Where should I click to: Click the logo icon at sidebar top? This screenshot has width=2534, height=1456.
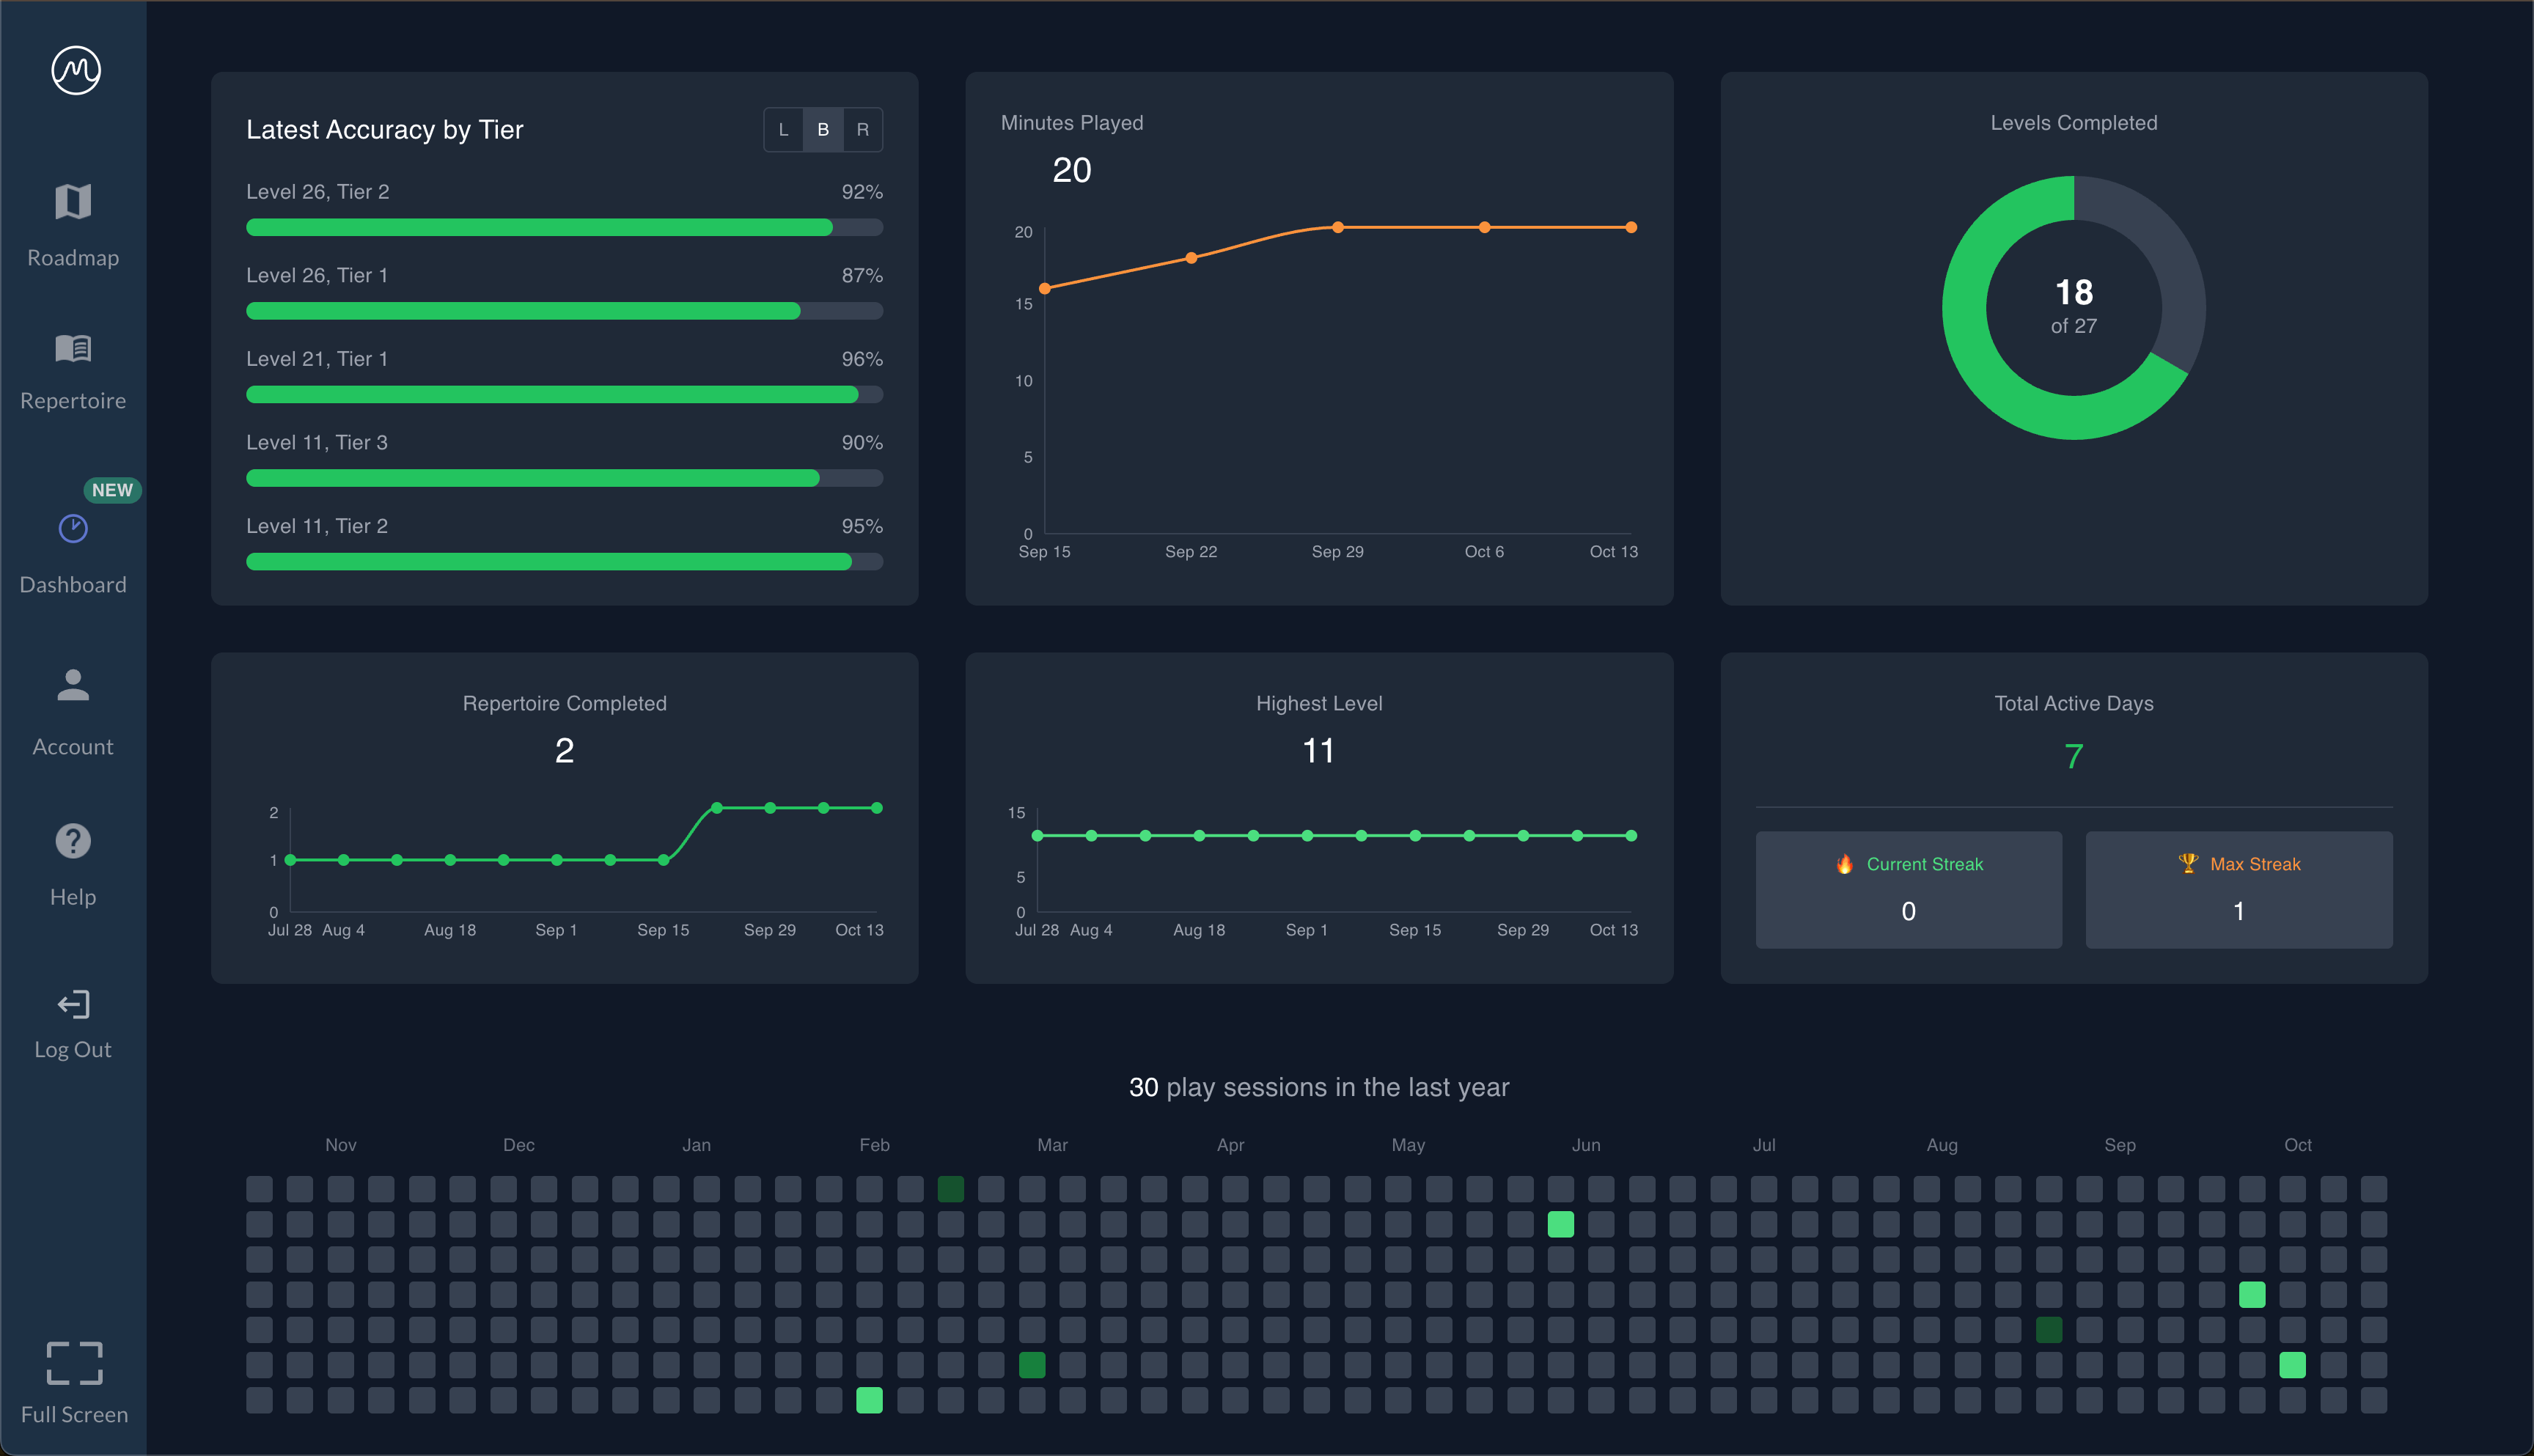coord(76,70)
